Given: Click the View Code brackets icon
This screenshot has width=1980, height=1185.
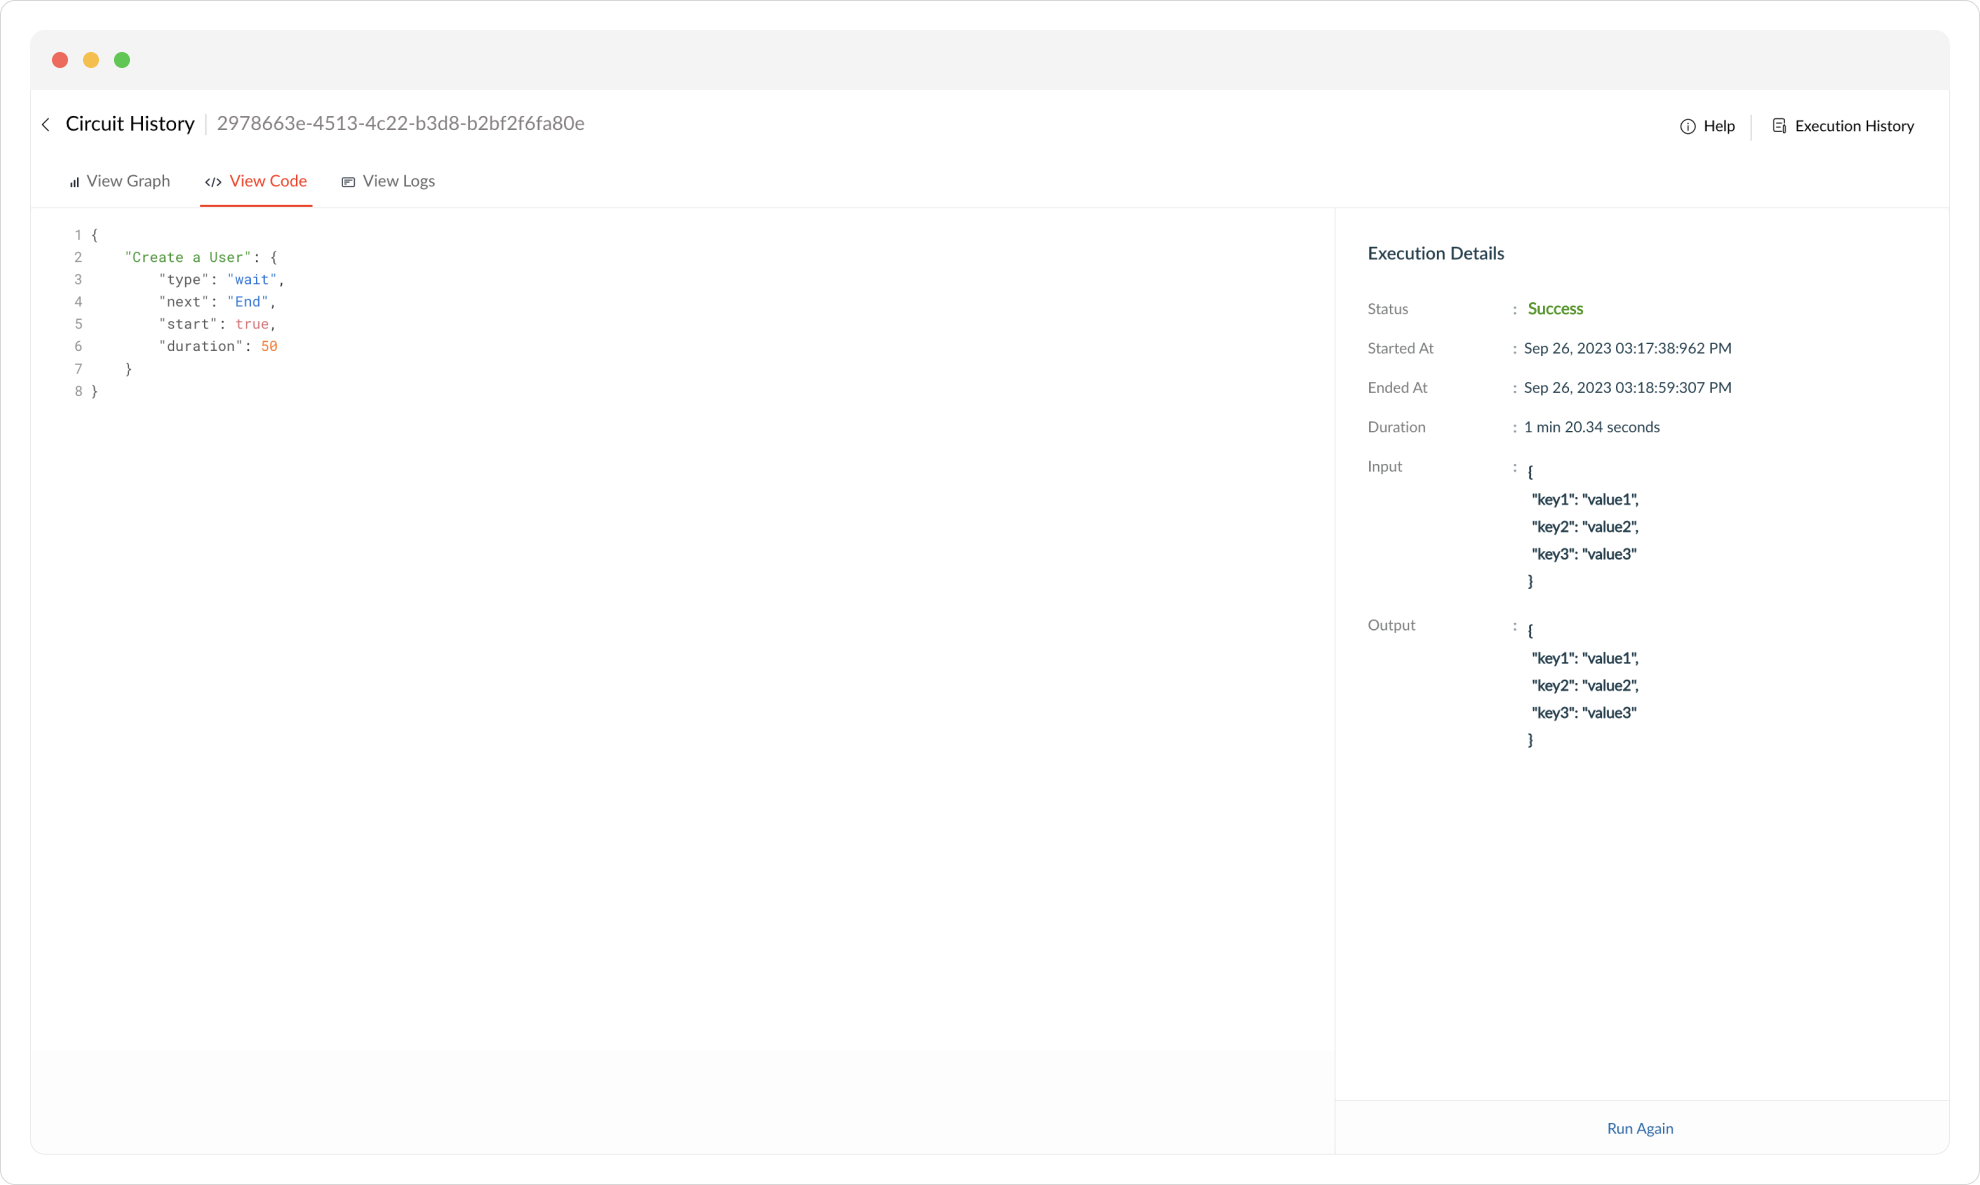Looking at the screenshot, I should pos(213,182).
